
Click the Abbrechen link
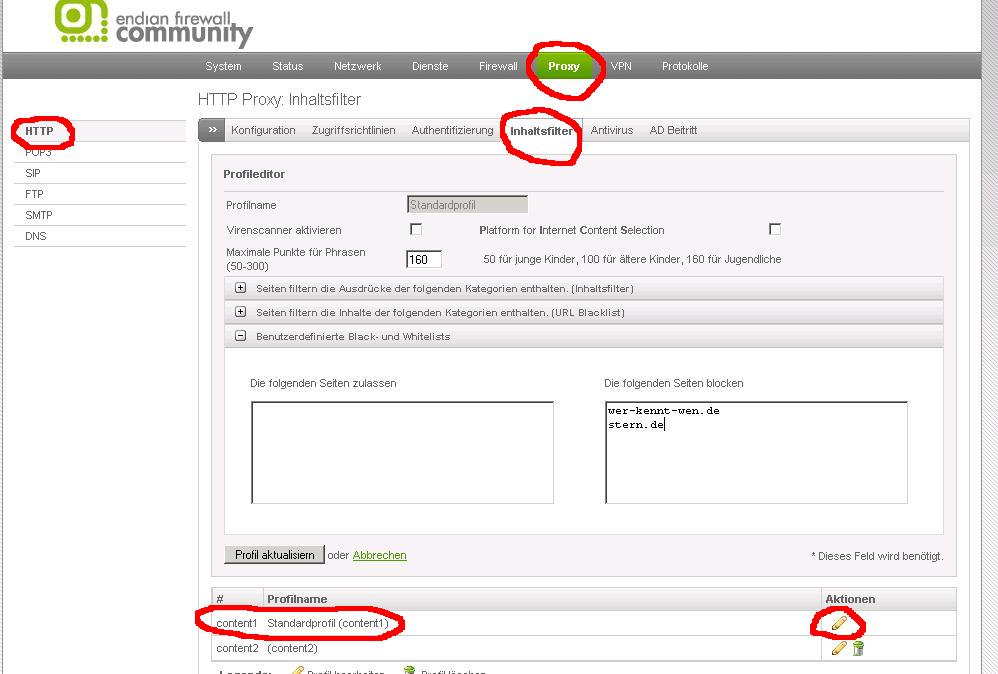(x=379, y=555)
